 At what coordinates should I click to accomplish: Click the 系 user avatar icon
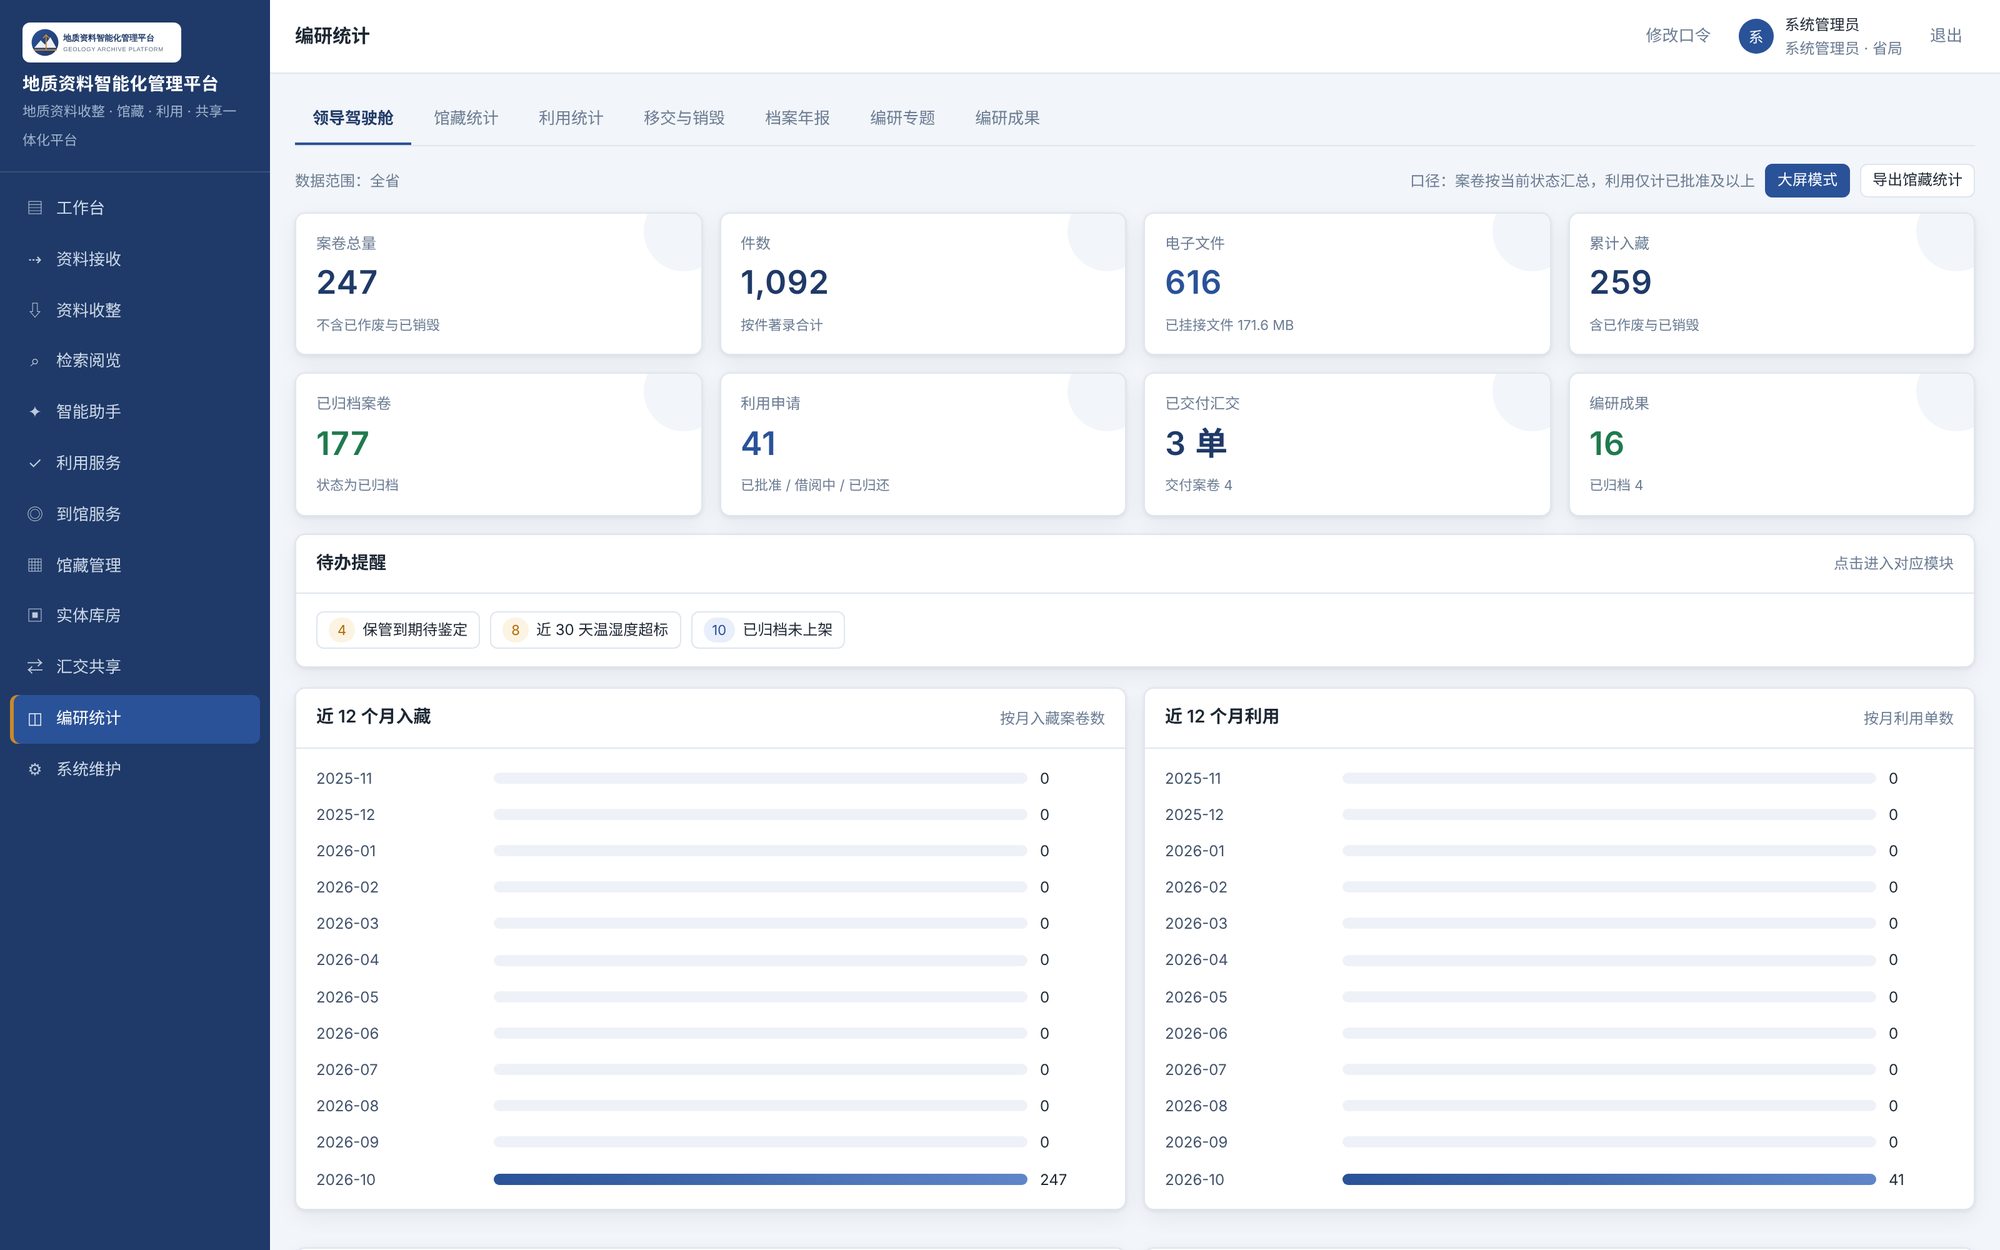(x=1756, y=36)
